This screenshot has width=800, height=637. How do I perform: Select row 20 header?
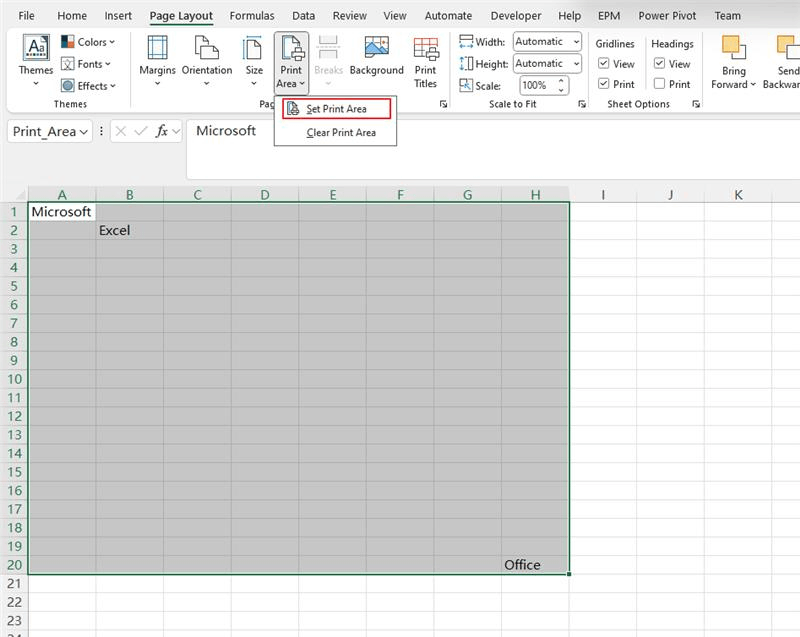pos(14,565)
